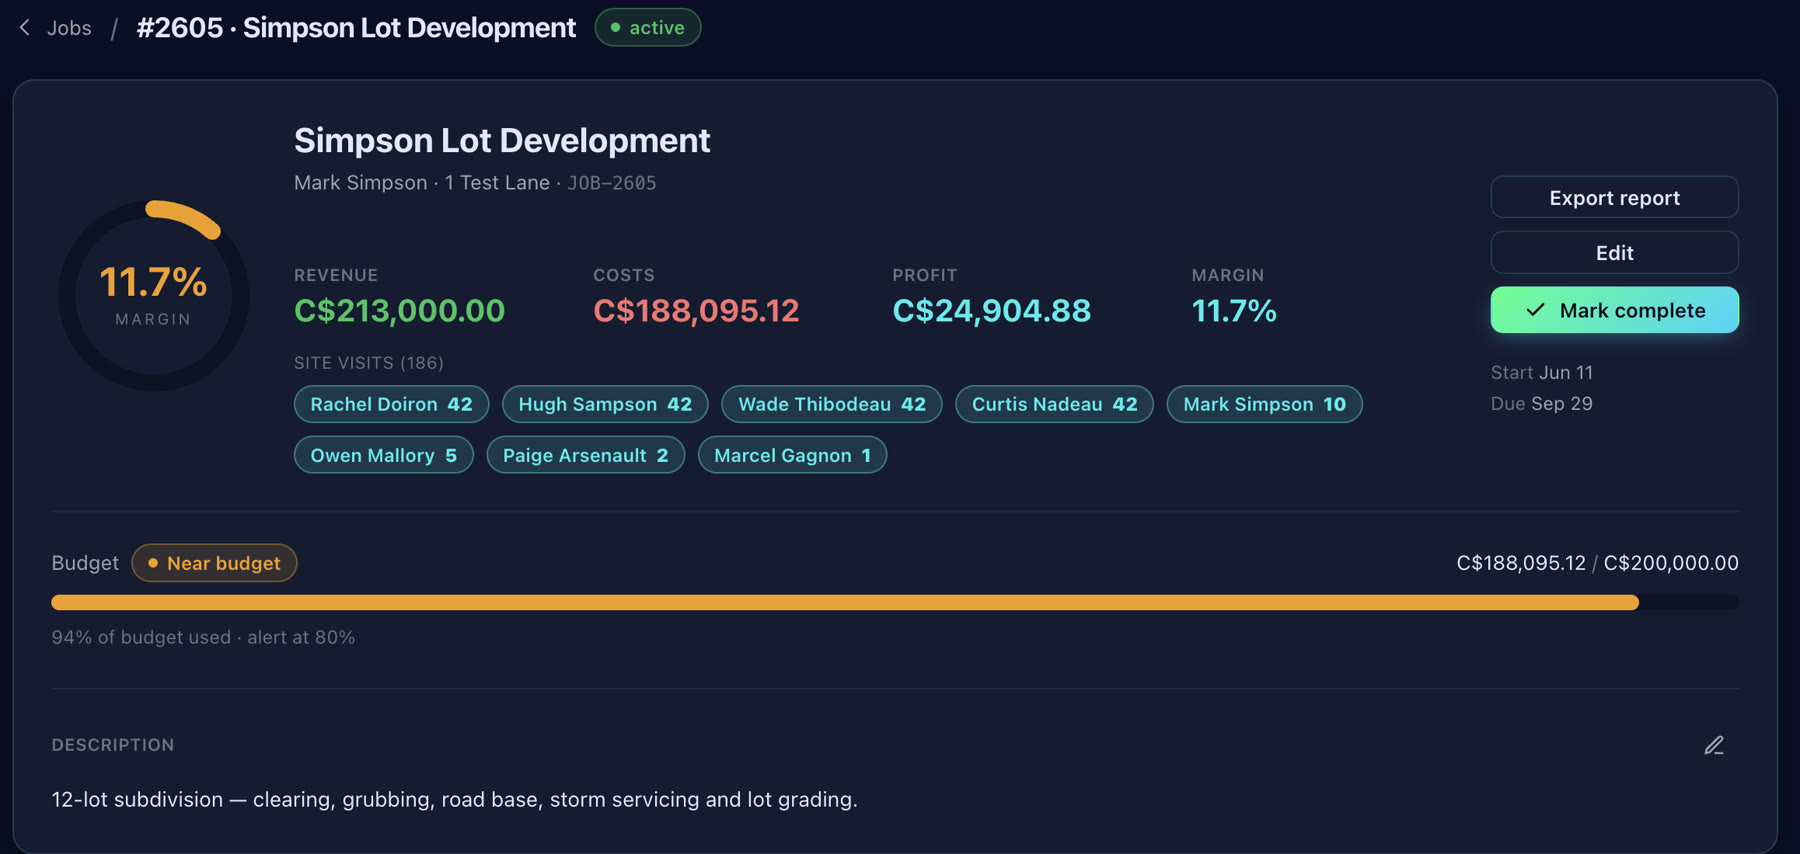
Task: Click the 12-lot subdivision description text
Action: click(455, 799)
